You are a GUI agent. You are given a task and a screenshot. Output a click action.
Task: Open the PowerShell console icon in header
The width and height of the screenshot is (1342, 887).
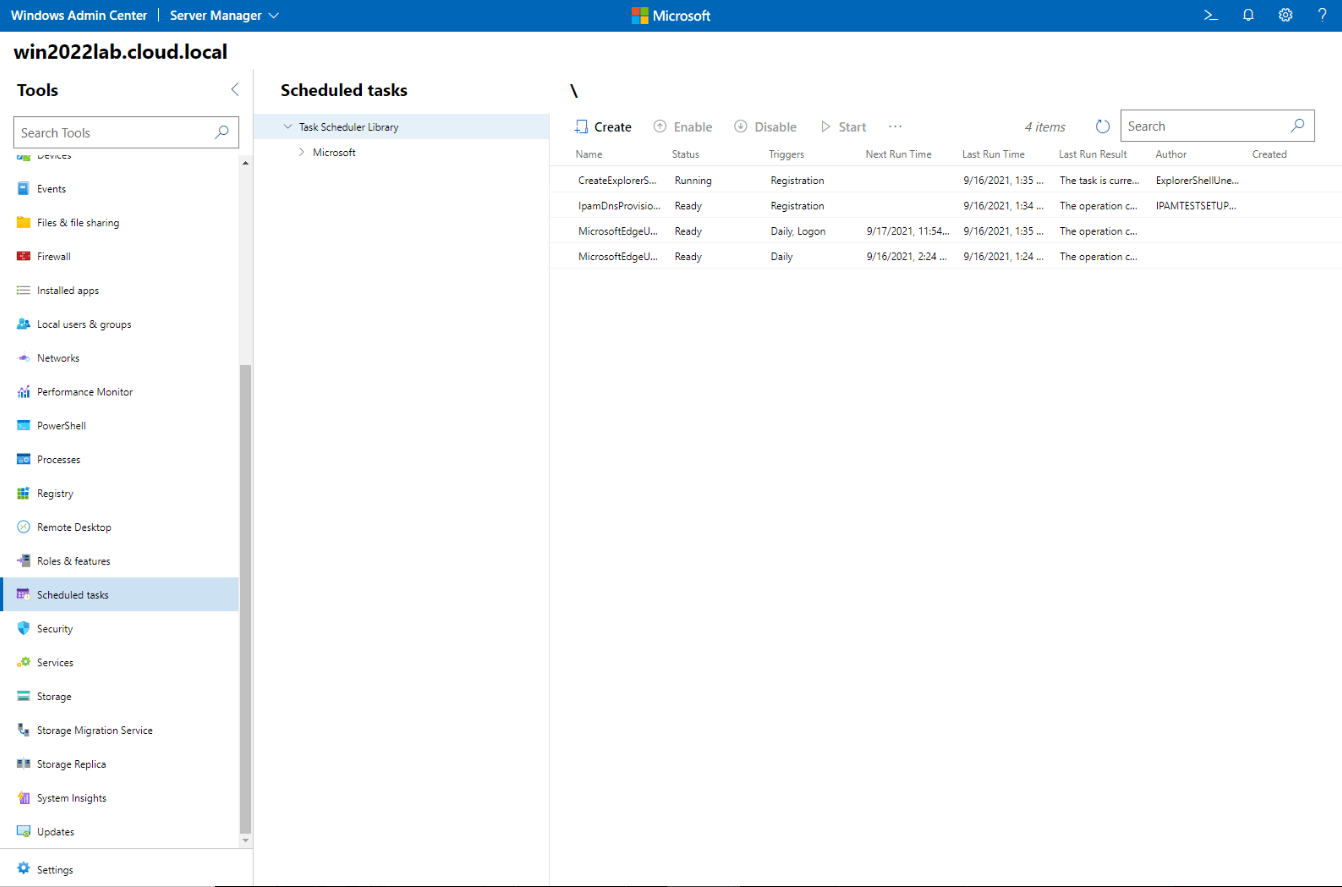click(x=1210, y=15)
